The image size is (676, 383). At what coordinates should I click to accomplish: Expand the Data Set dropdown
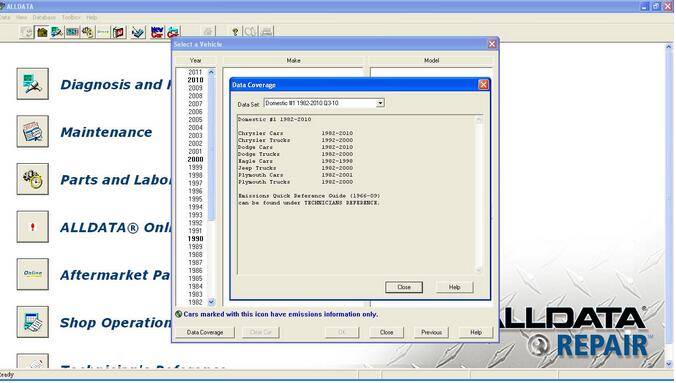[x=380, y=103]
